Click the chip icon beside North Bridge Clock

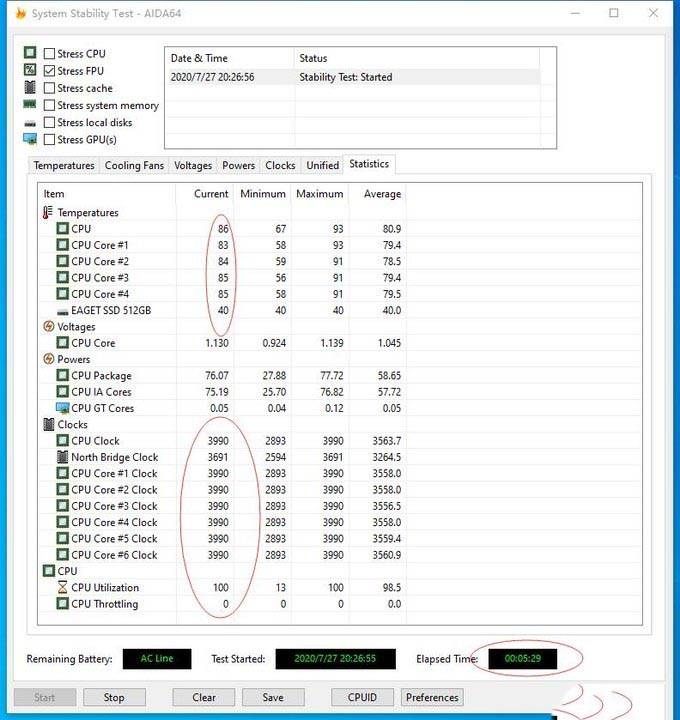pyautogui.click(x=62, y=457)
